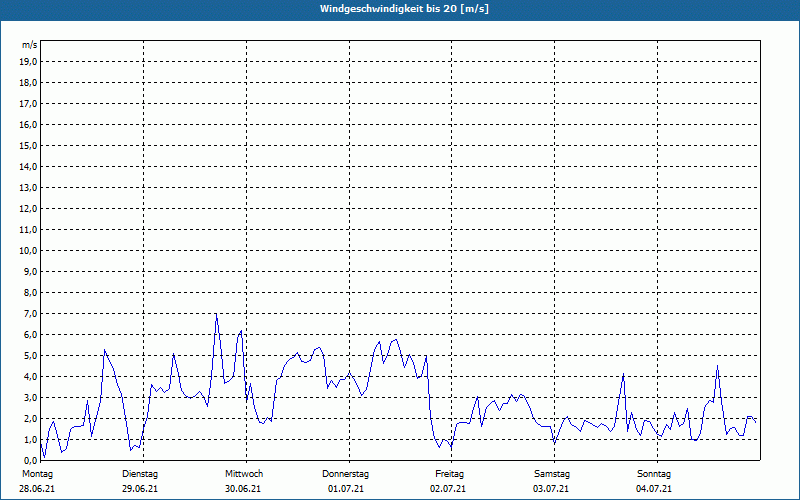Click the 'Donnerstag' day label
The image size is (800, 500).
(x=345, y=474)
